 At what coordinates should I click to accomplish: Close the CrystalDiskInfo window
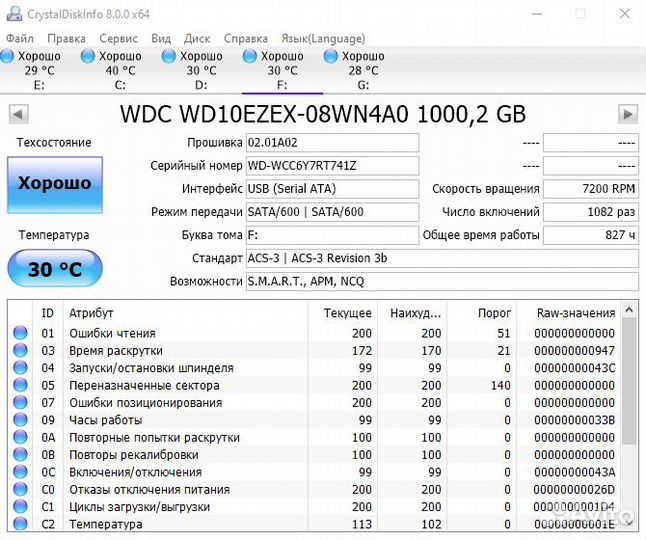pos(625,14)
